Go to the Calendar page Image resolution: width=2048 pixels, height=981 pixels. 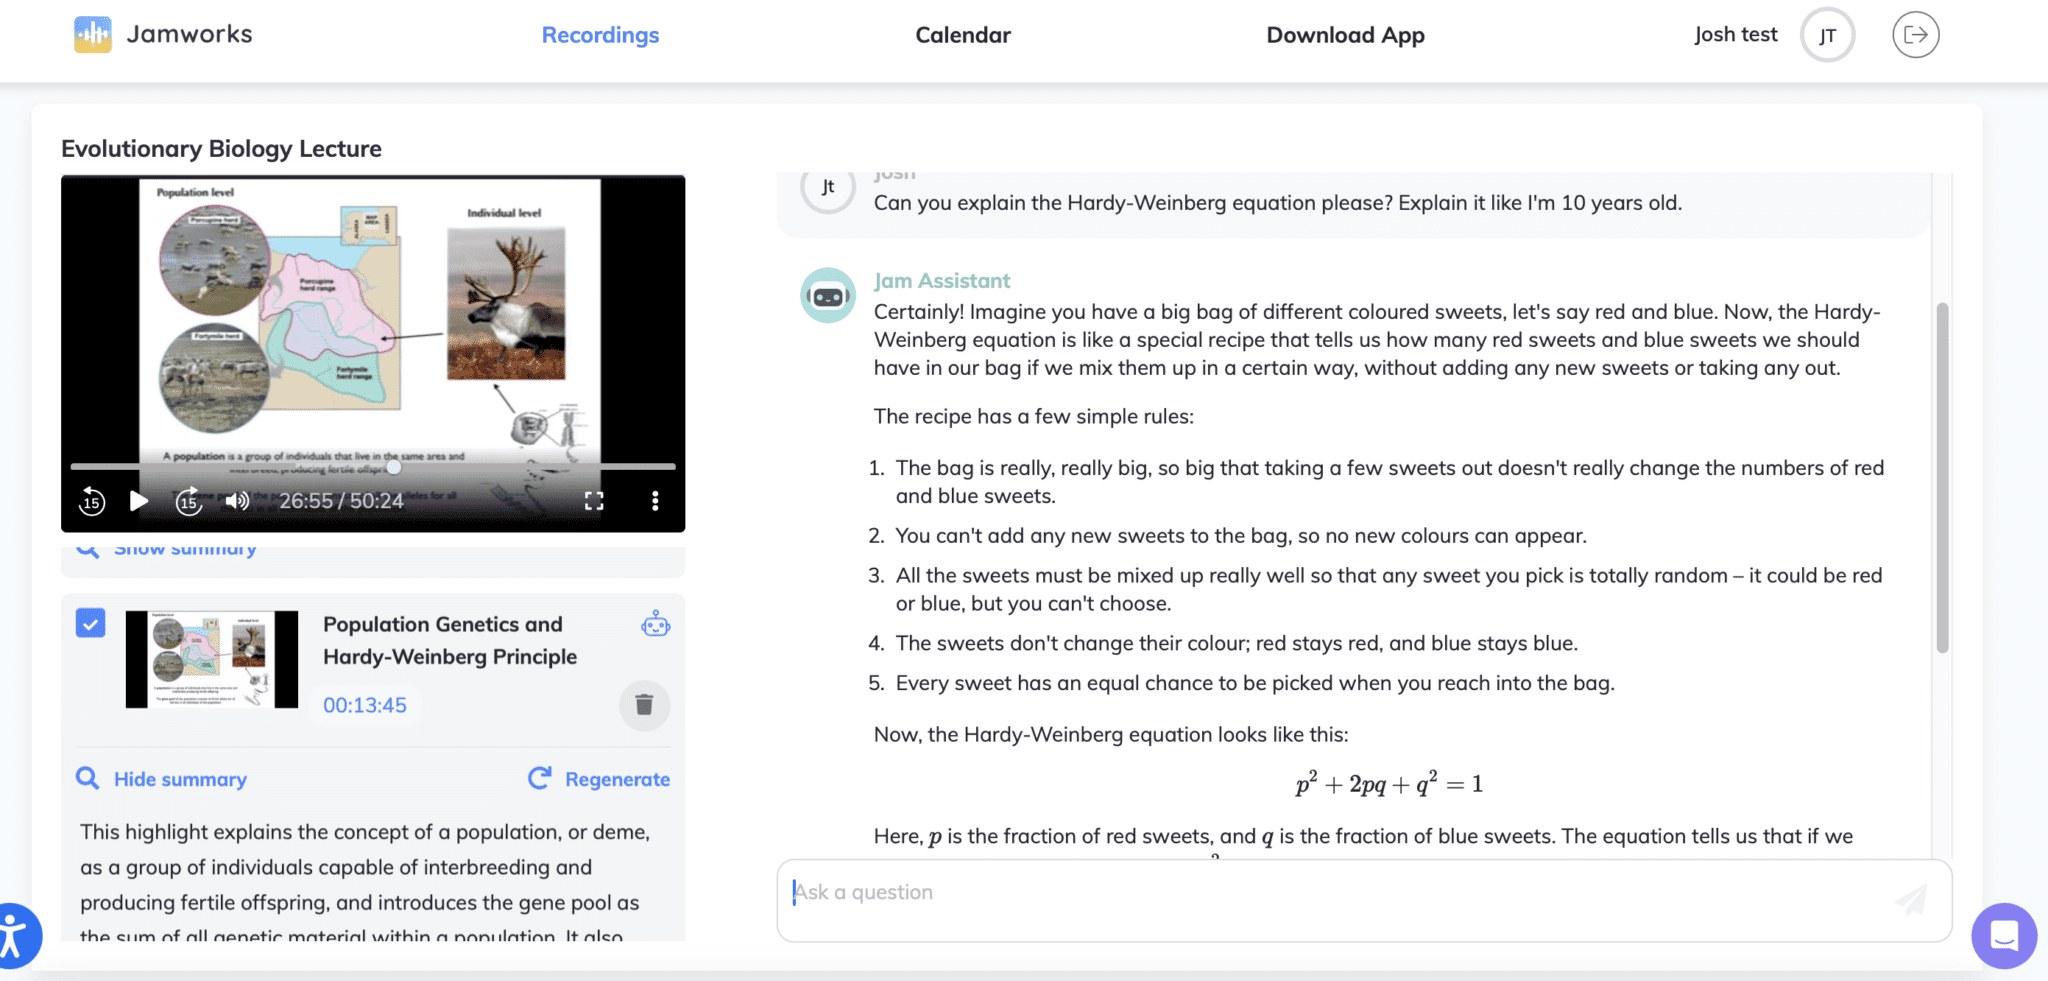click(963, 35)
